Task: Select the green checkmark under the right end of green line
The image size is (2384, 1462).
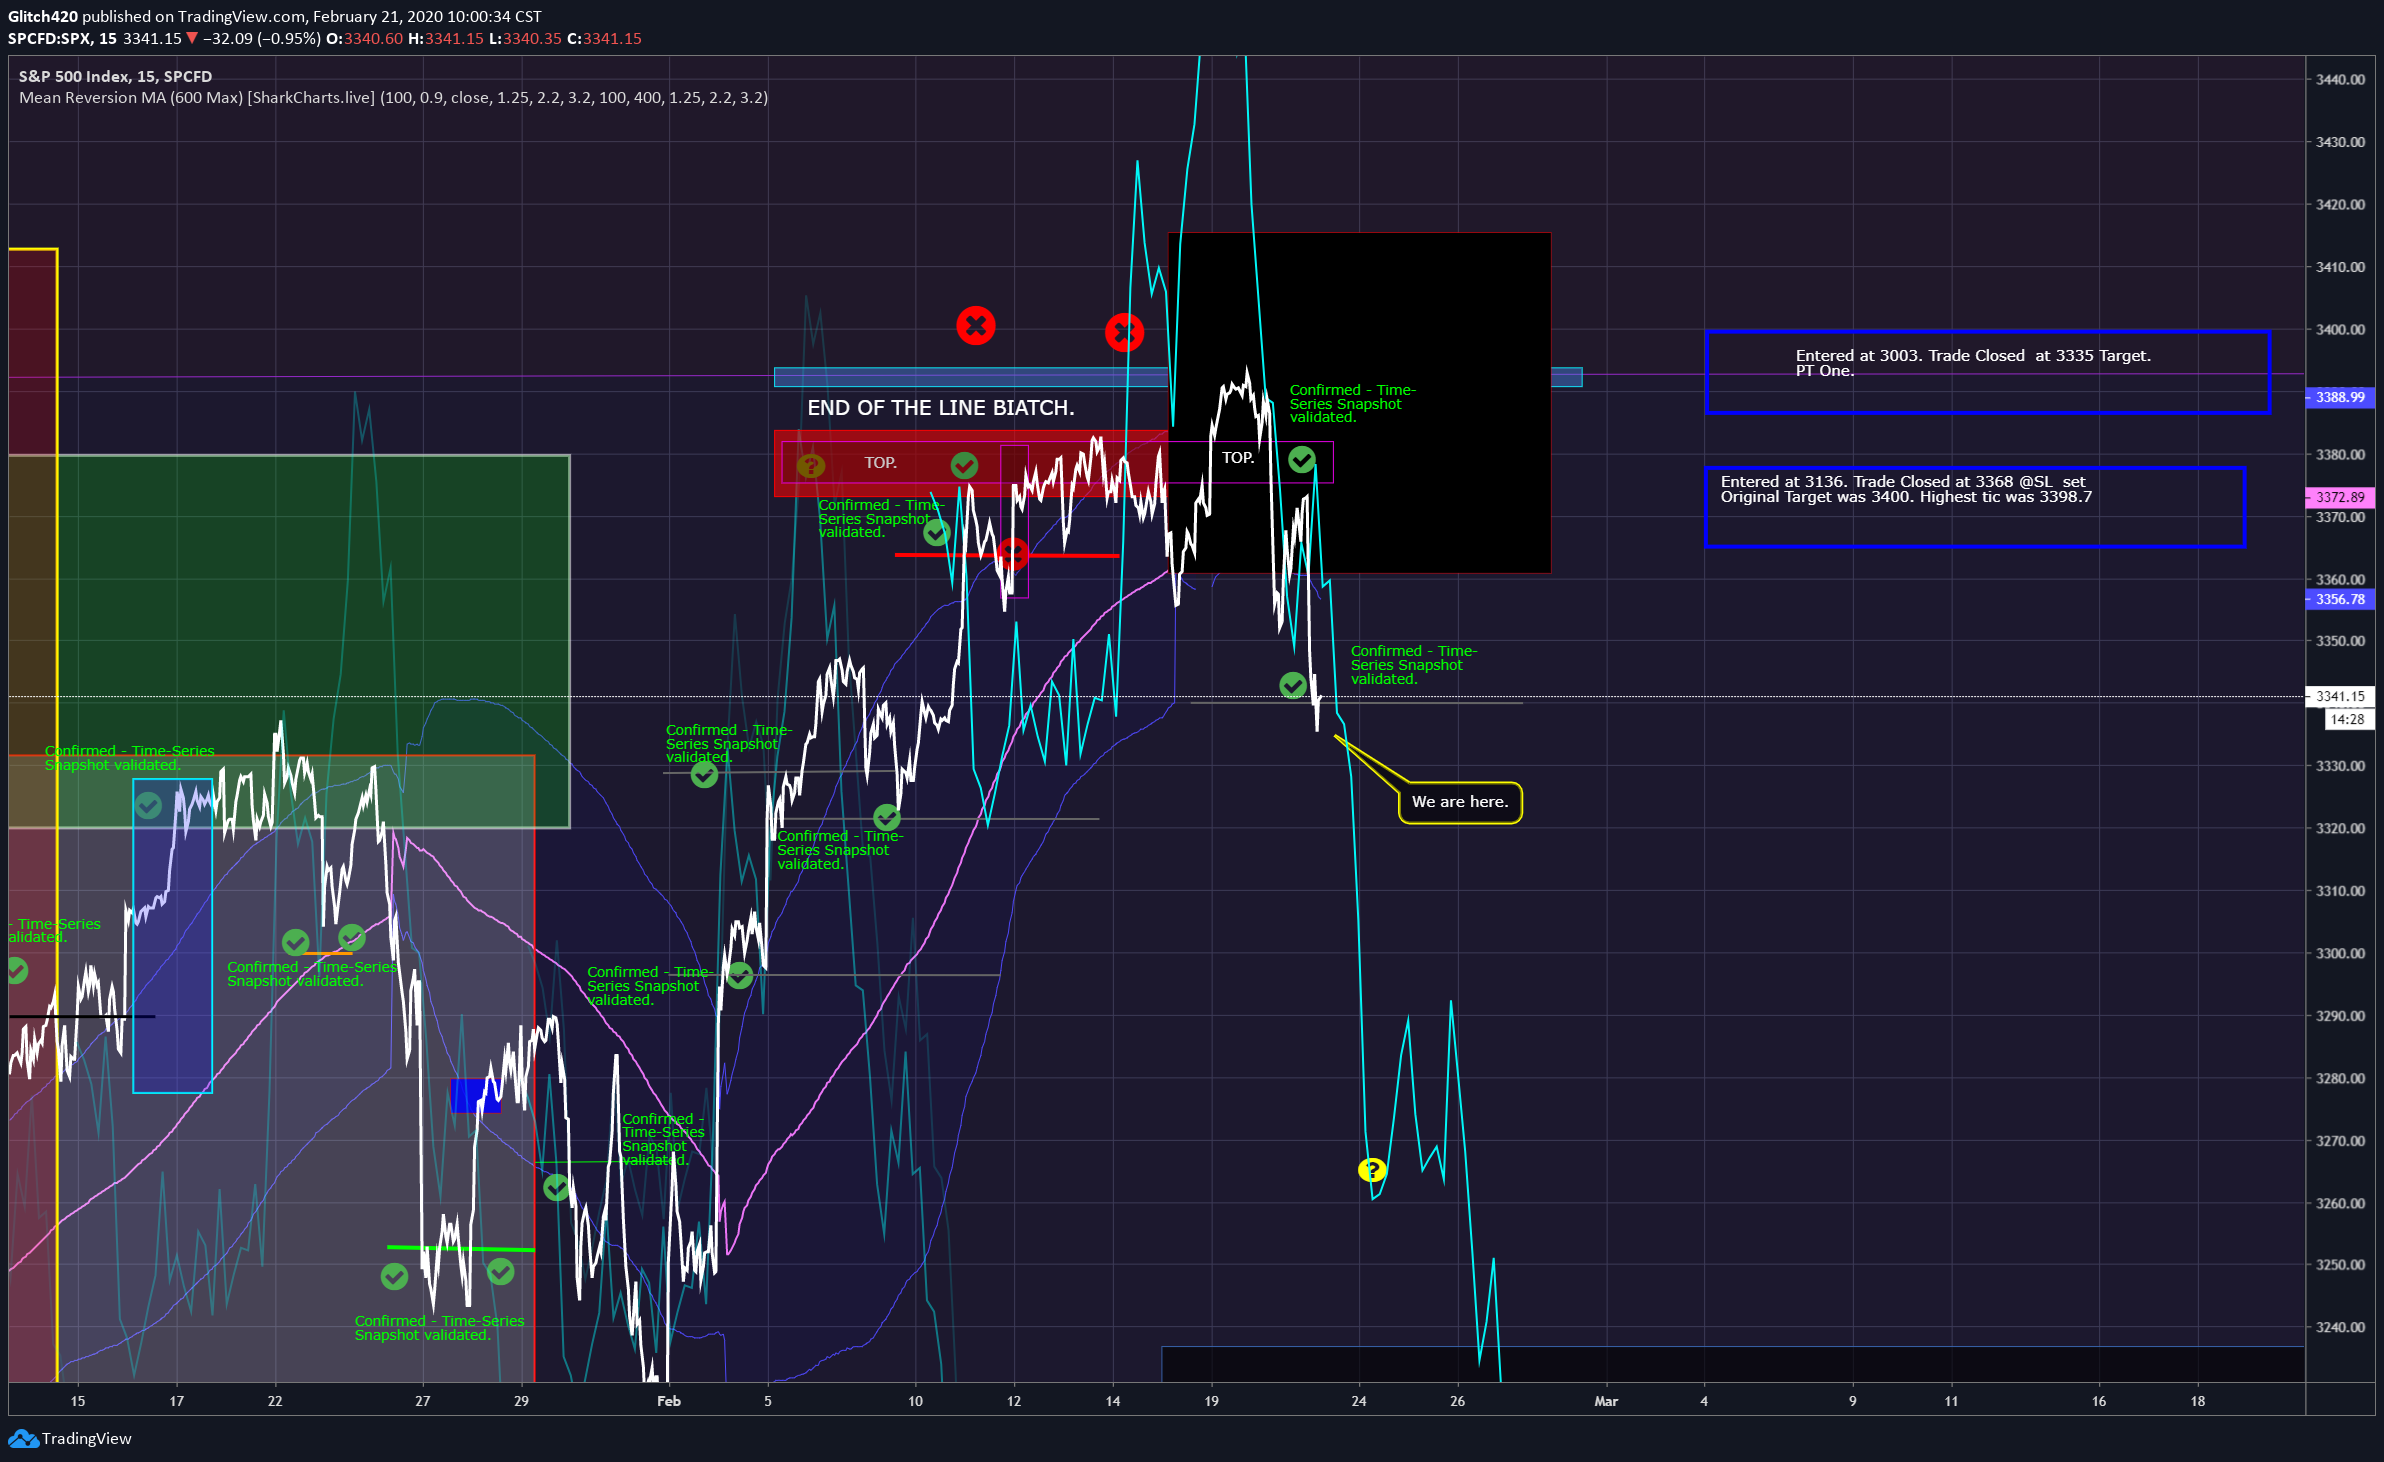Action: (500, 1271)
